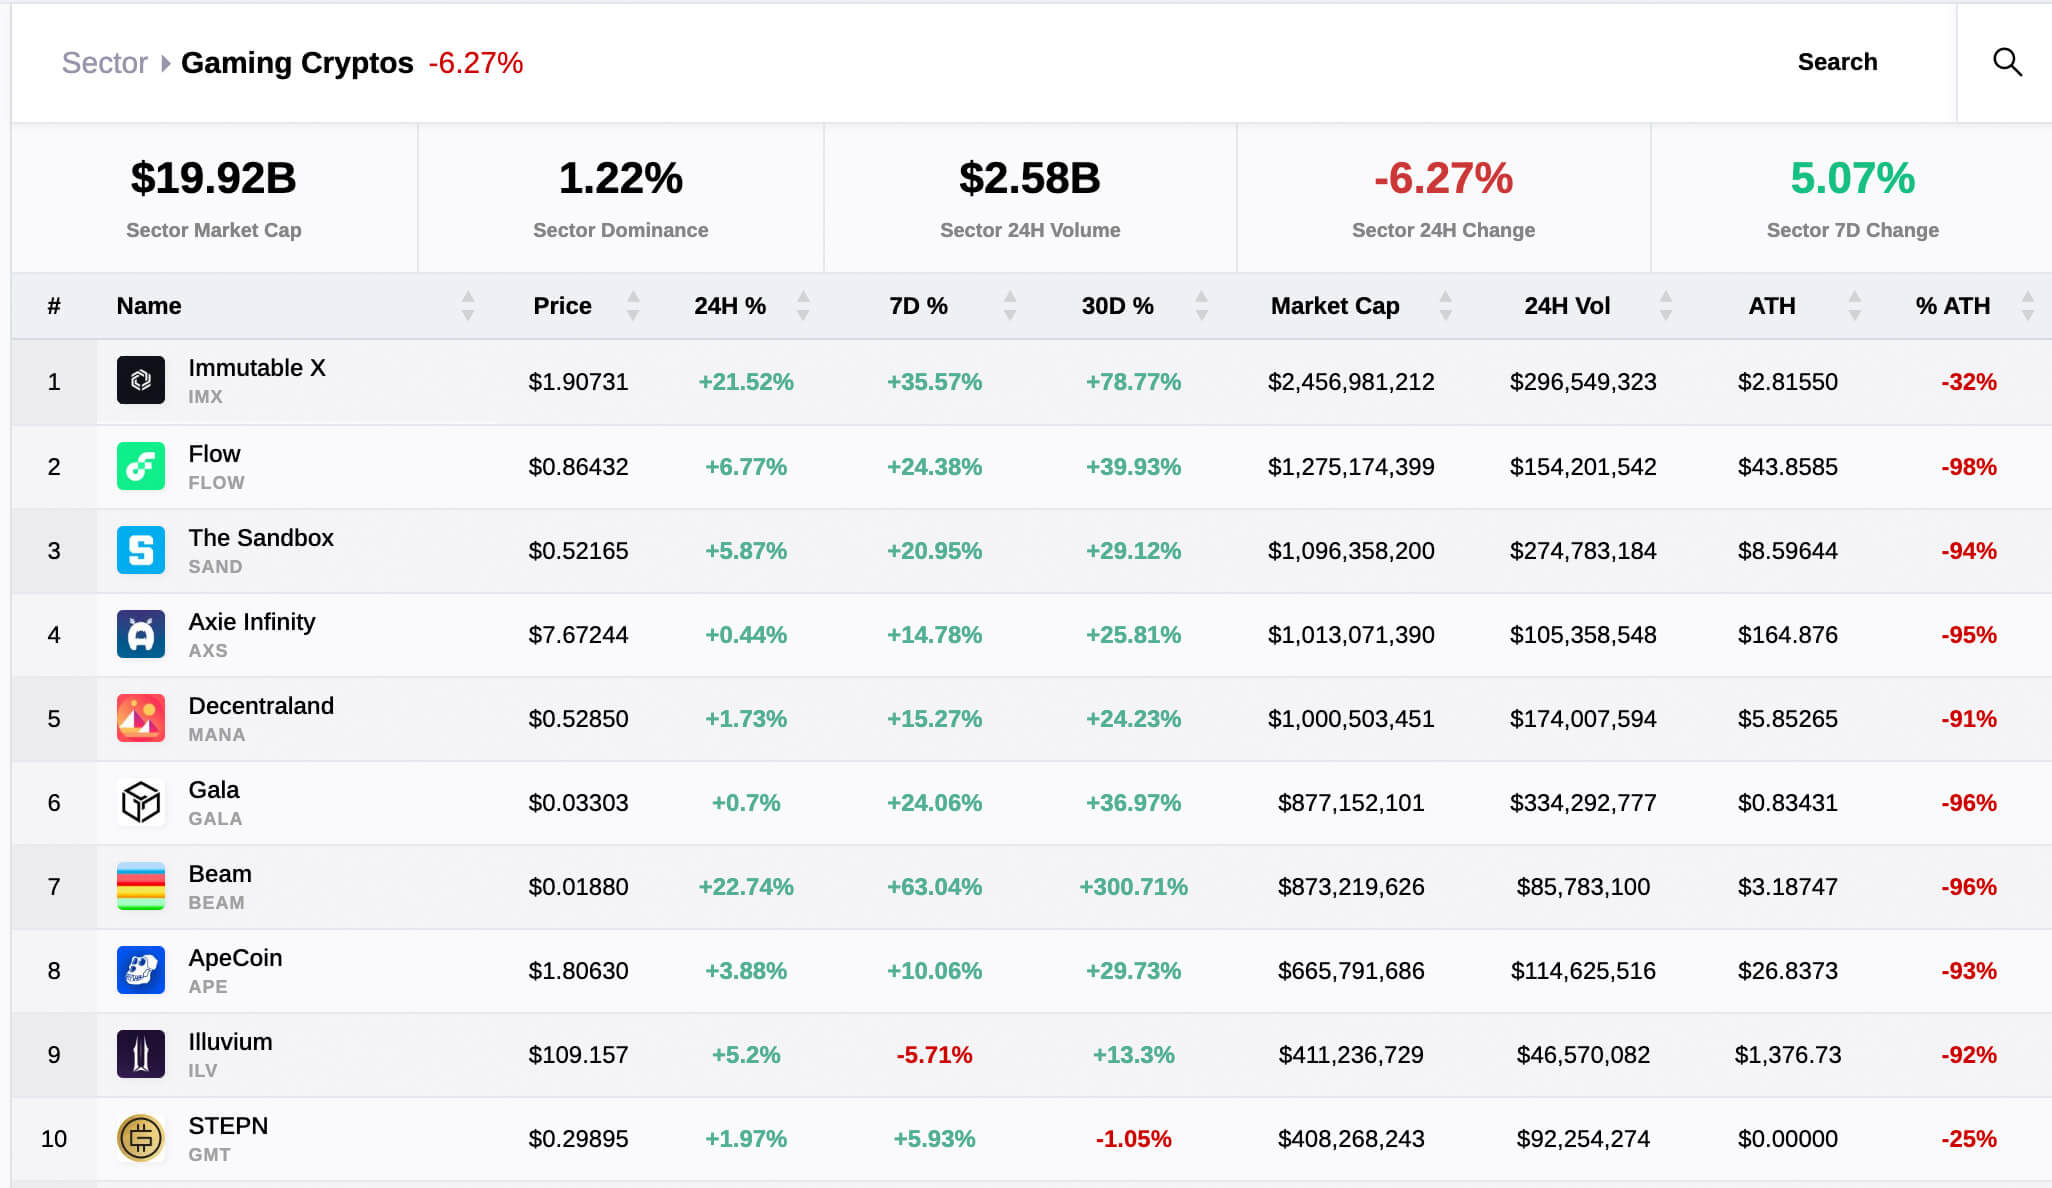Select the Illuvium logo icon
The height and width of the screenshot is (1188, 2052).
pyautogui.click(x=140, y=1054)
